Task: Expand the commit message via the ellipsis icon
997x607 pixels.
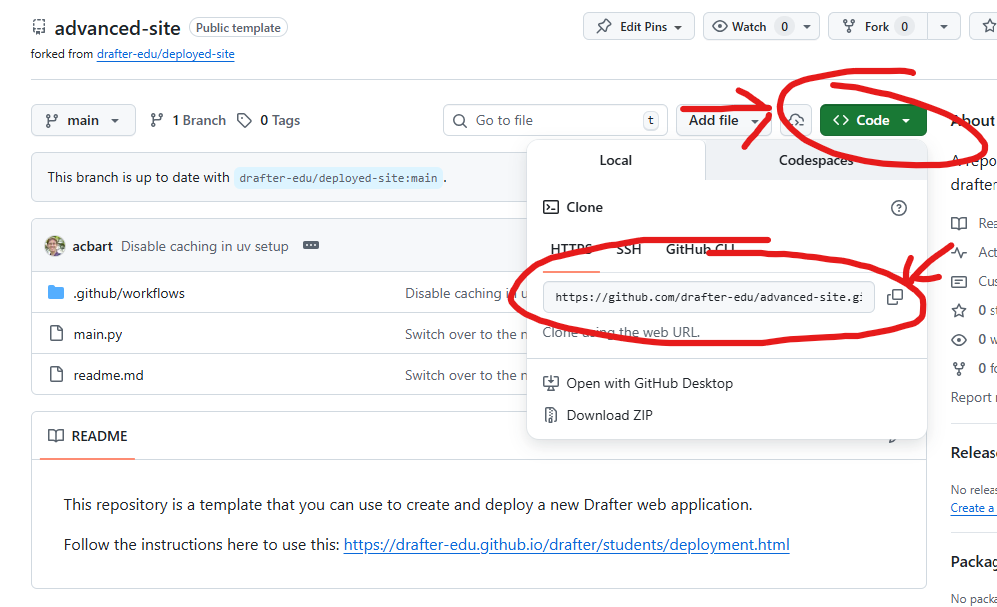Action: pos(311,245)
